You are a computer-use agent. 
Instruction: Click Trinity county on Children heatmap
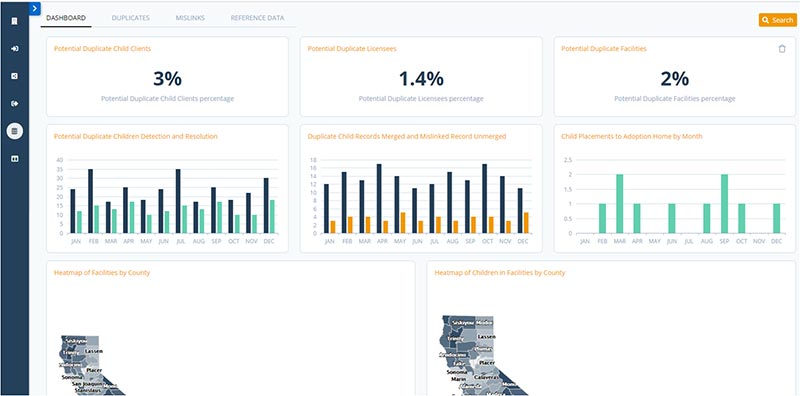(455, 338)
